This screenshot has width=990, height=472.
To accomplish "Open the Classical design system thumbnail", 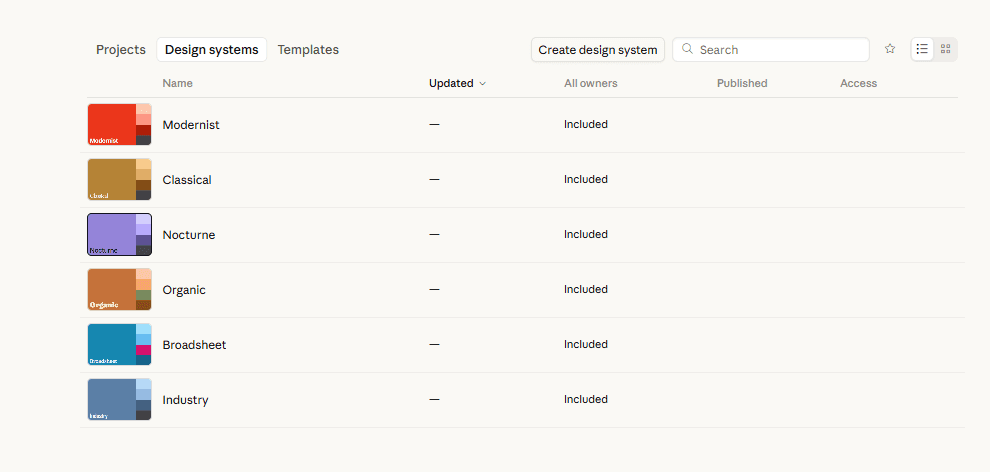I will [x=119, y=180].
